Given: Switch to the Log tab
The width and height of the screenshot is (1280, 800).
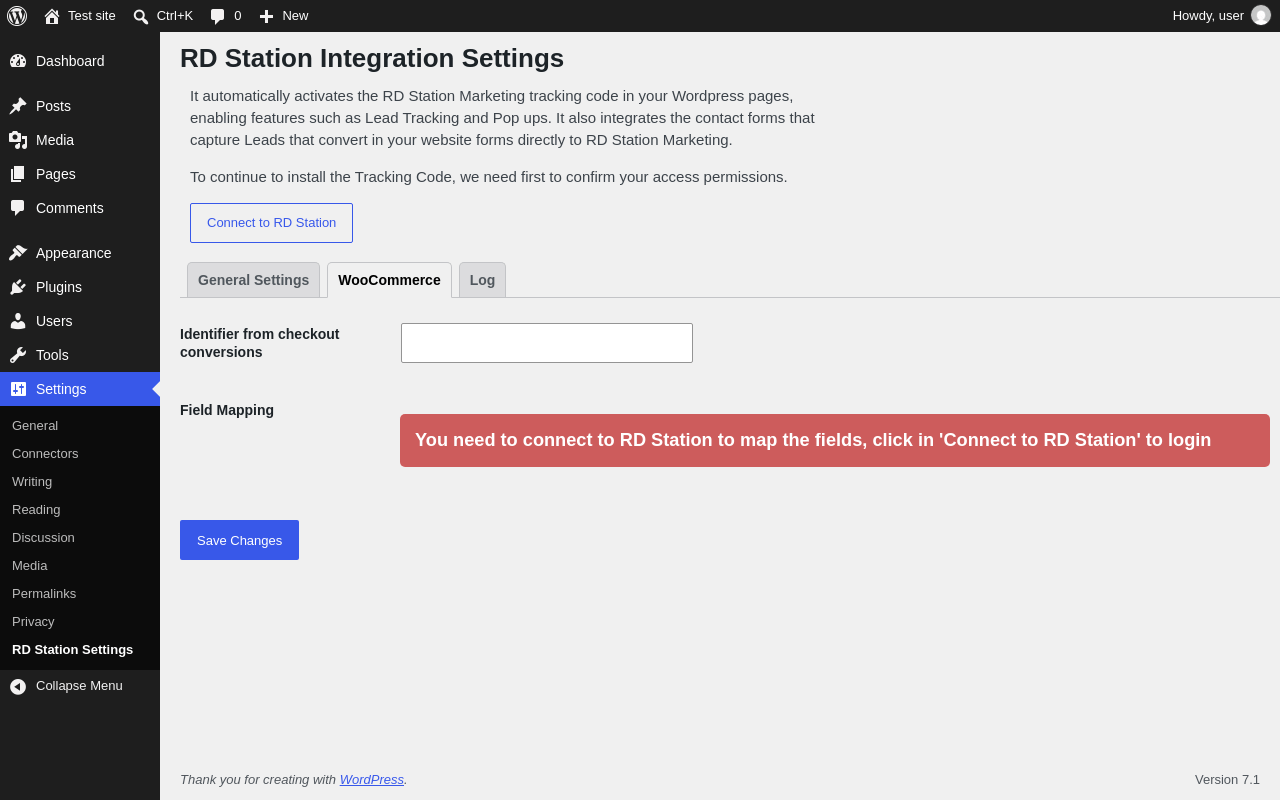Looking at the screenshot, I should click(x=482, y=280).
